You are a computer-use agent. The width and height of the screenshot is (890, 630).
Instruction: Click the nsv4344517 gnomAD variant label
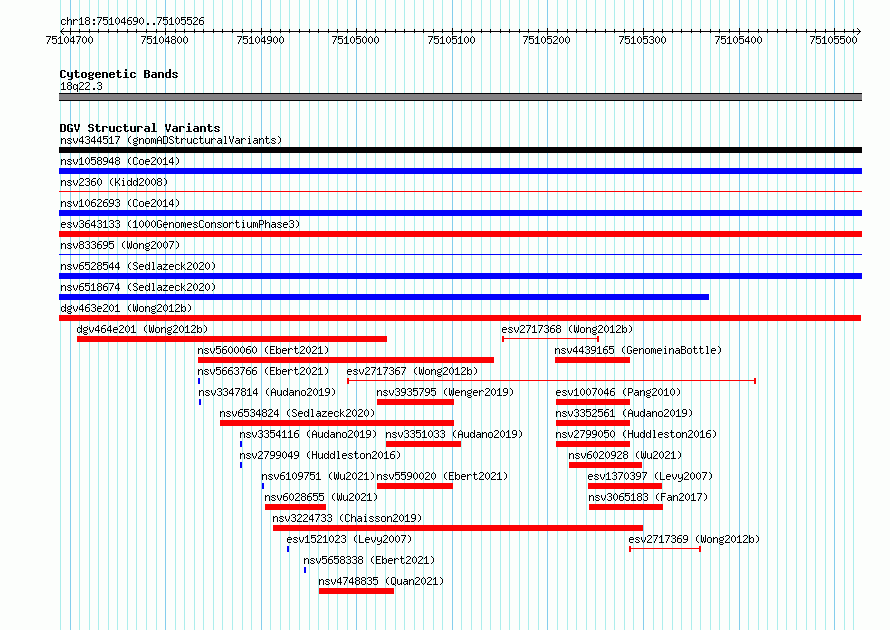pyautogui.click(x=171, y=140)
